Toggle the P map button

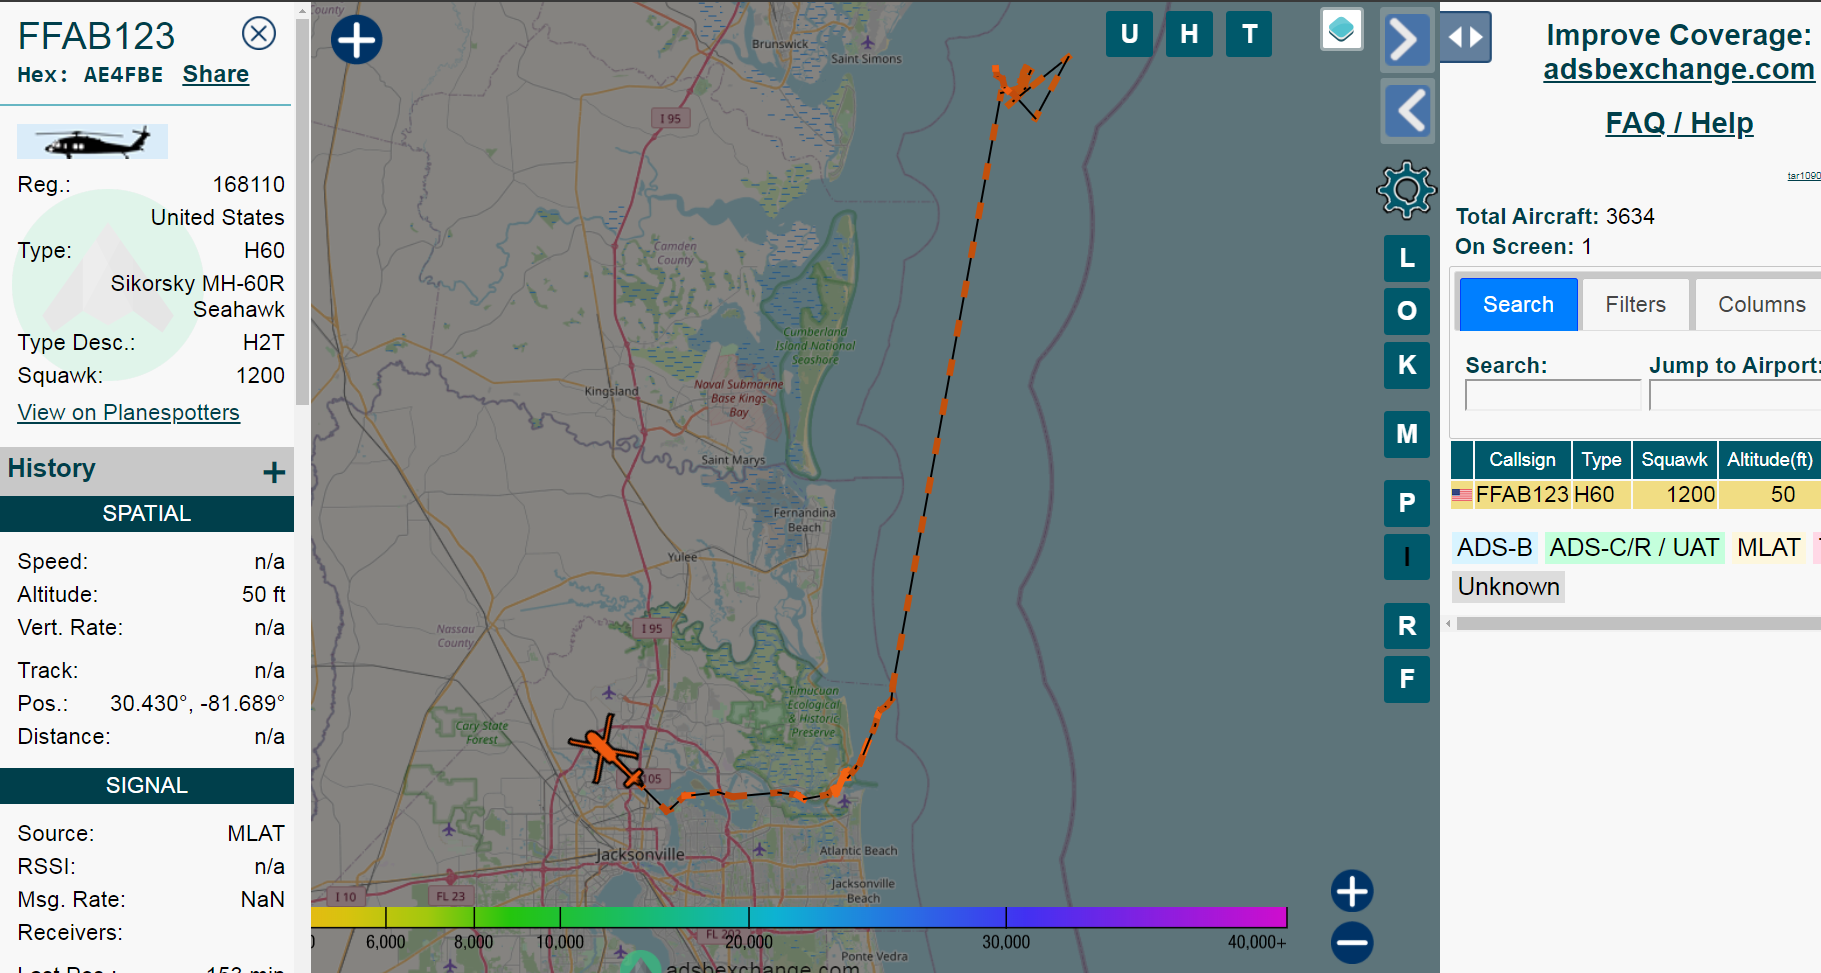pyautogui.click(x=1407, y=503)
